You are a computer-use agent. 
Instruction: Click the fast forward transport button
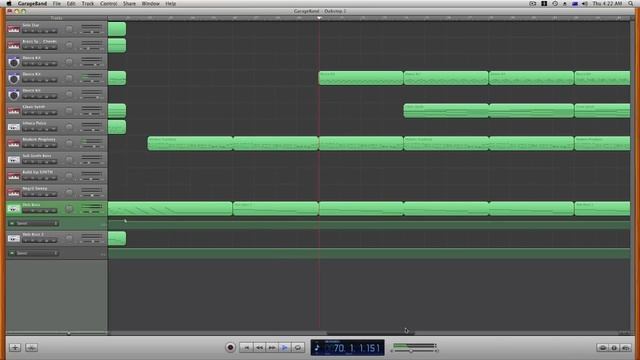pos(272,347)
